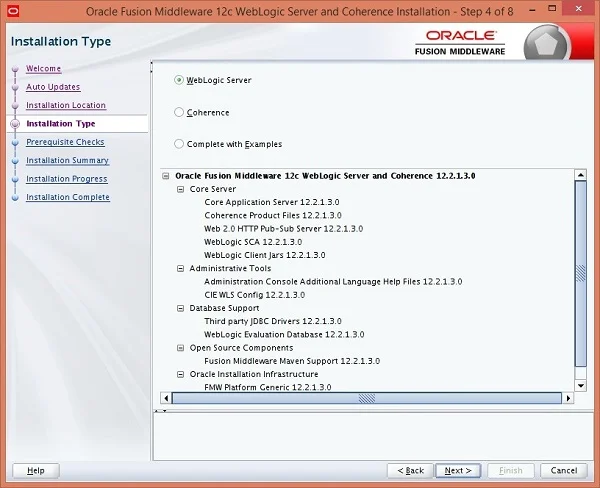This screenshot has width=600, height=488.
Task: Minimize the installer window
Action: [532, 10]
